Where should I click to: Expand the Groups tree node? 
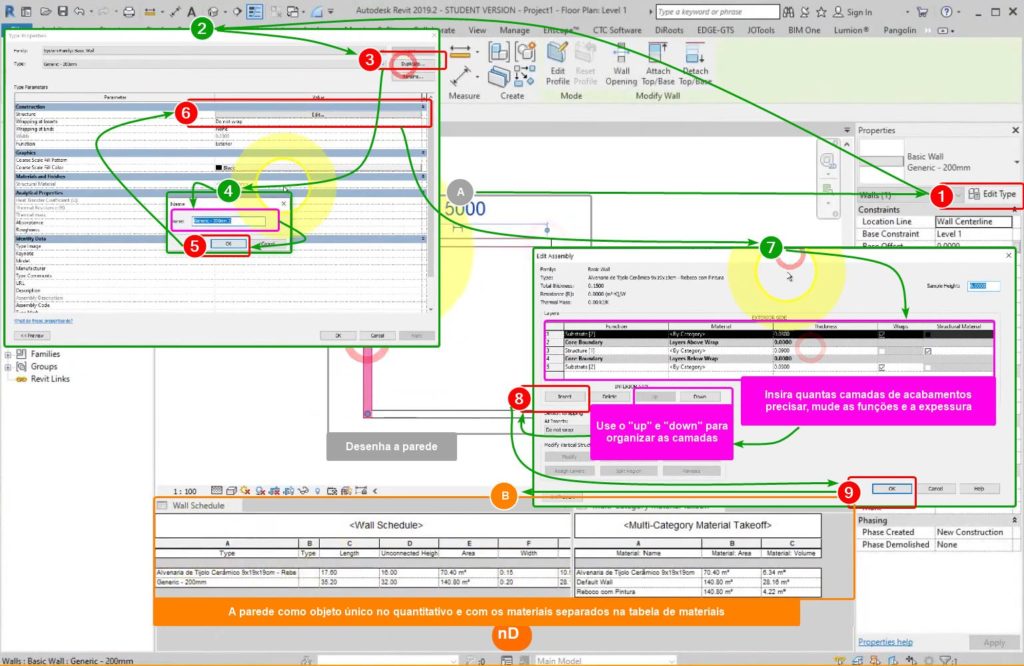point(10,367)
